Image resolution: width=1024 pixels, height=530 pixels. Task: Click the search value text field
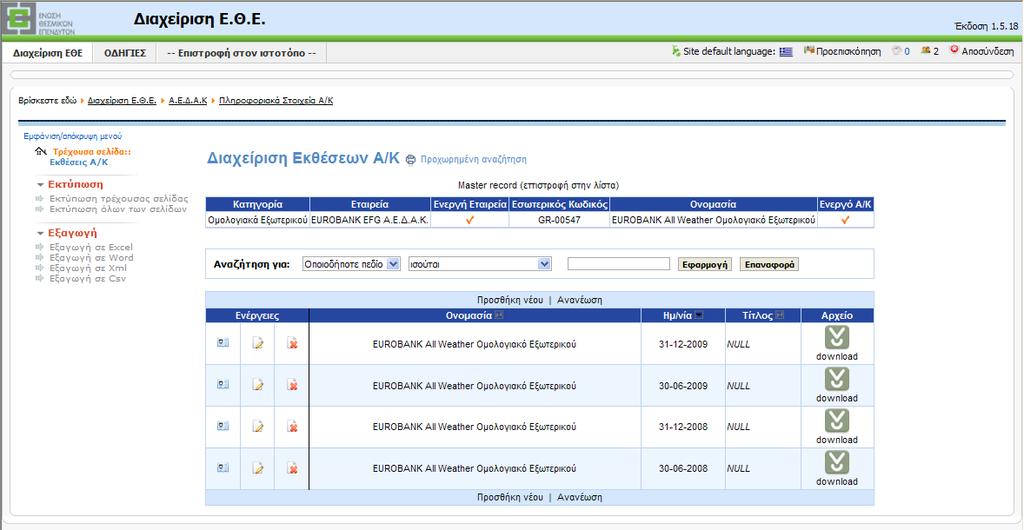coord(618,264)
